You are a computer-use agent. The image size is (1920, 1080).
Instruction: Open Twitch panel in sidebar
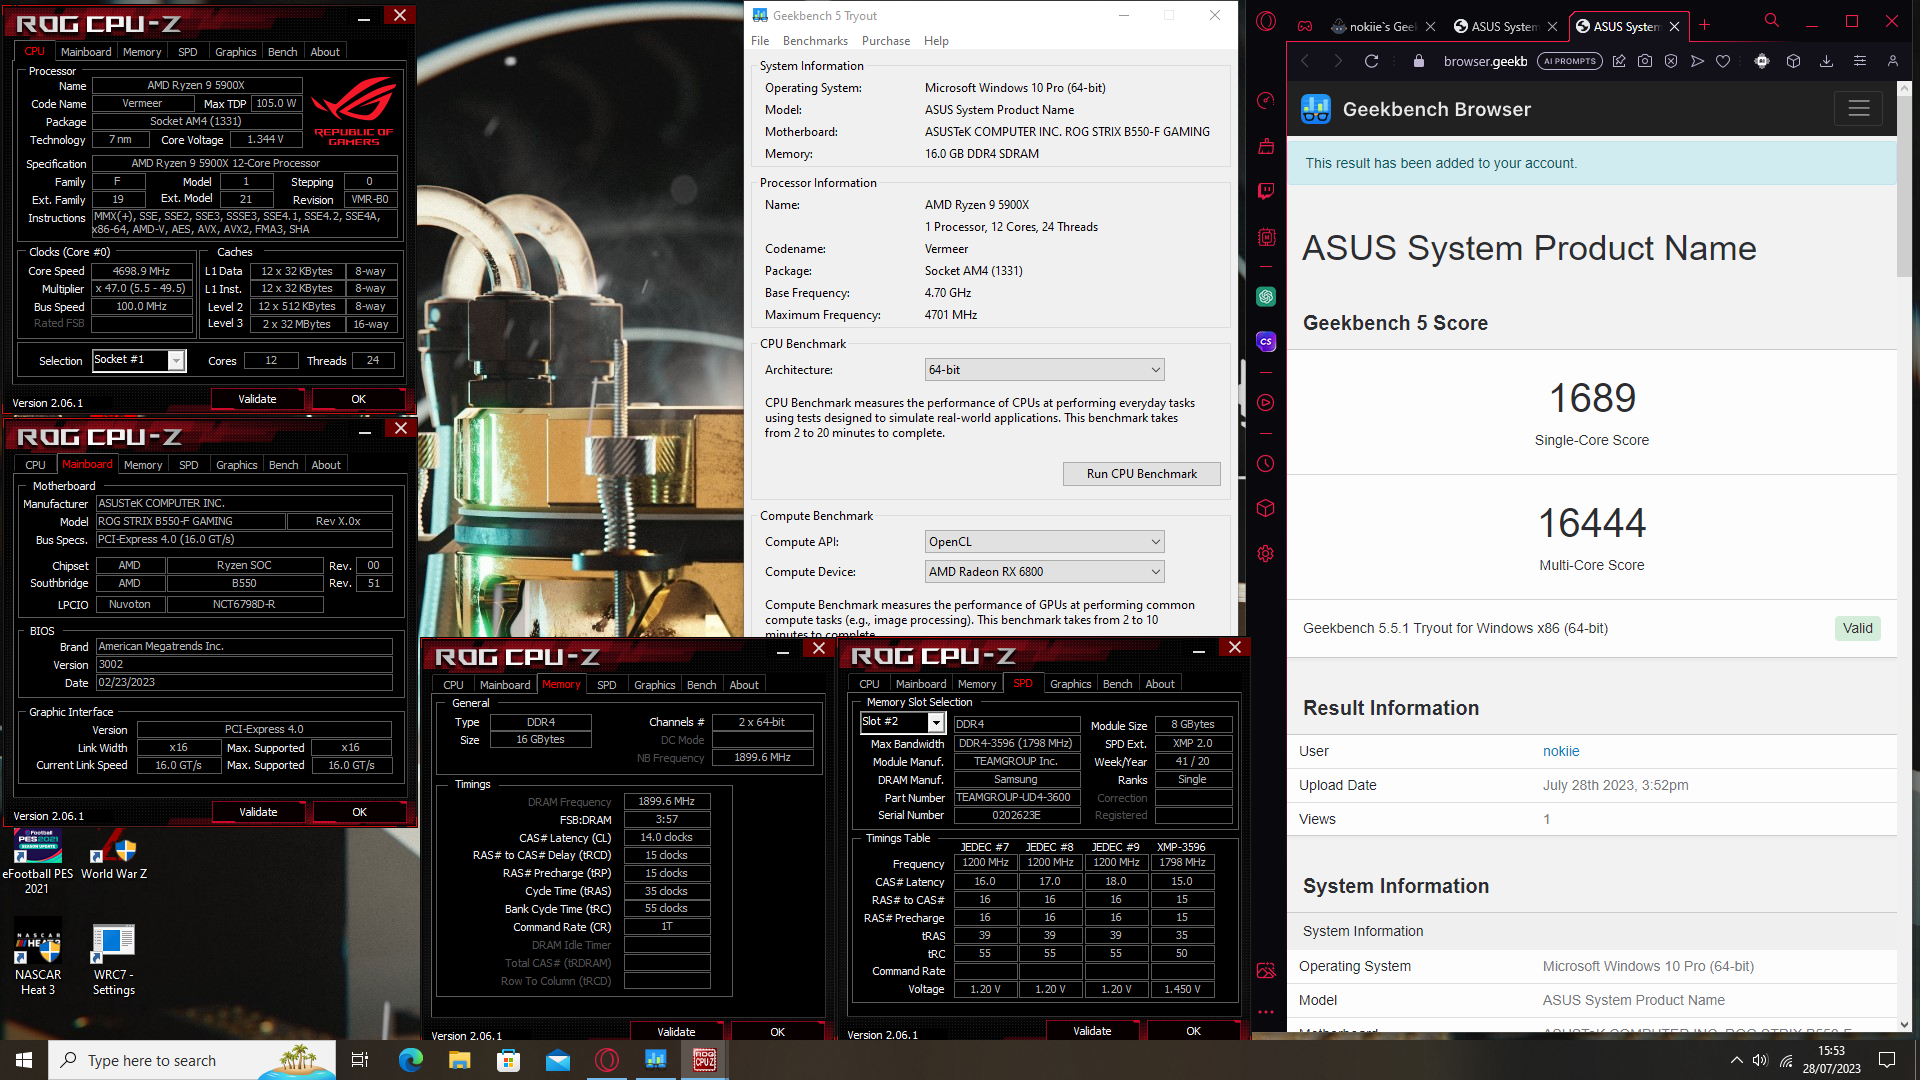point(1266,191)
